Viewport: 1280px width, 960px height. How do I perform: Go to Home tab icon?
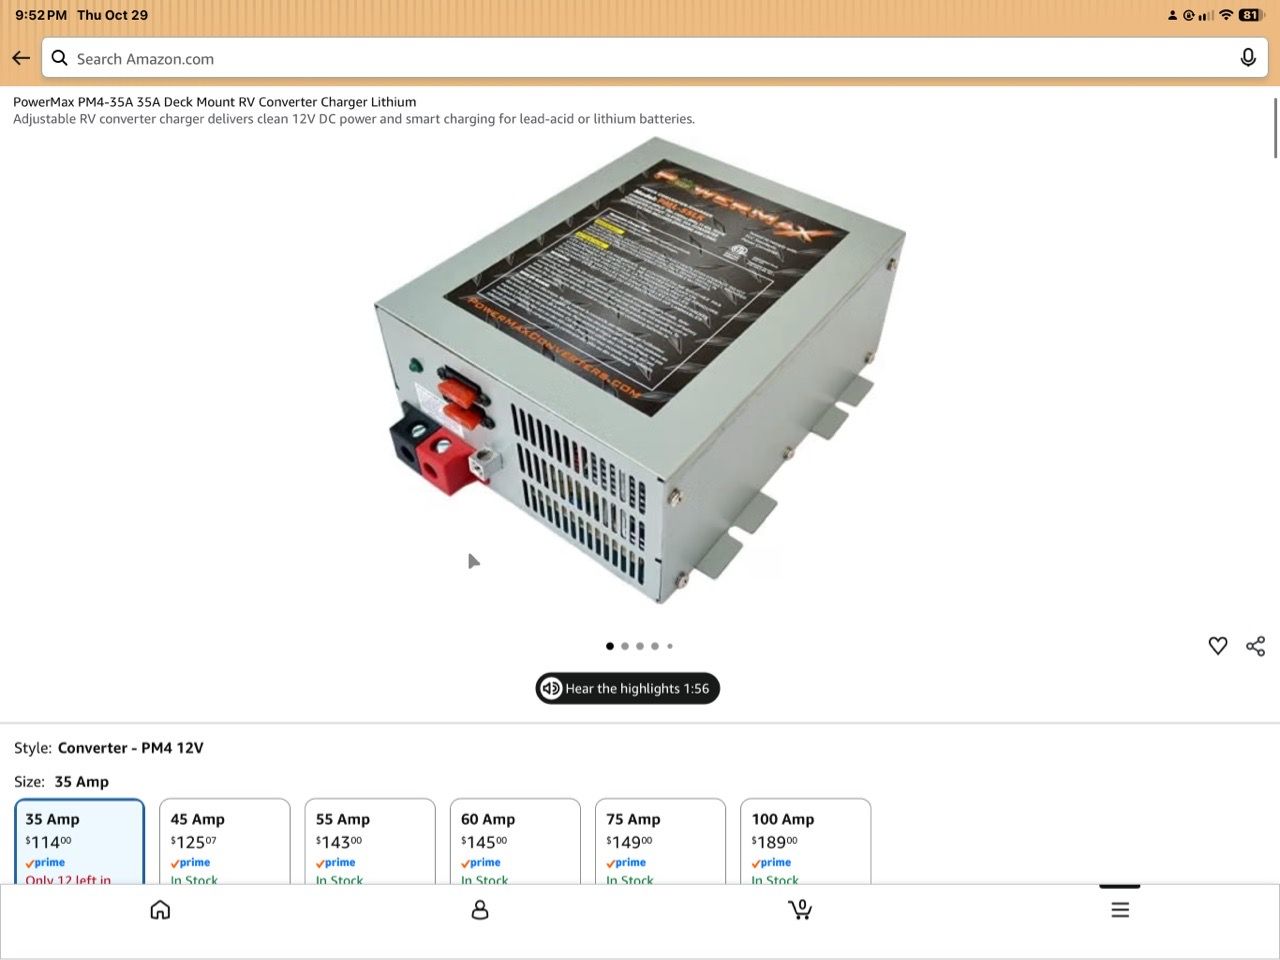coord(160,909)
